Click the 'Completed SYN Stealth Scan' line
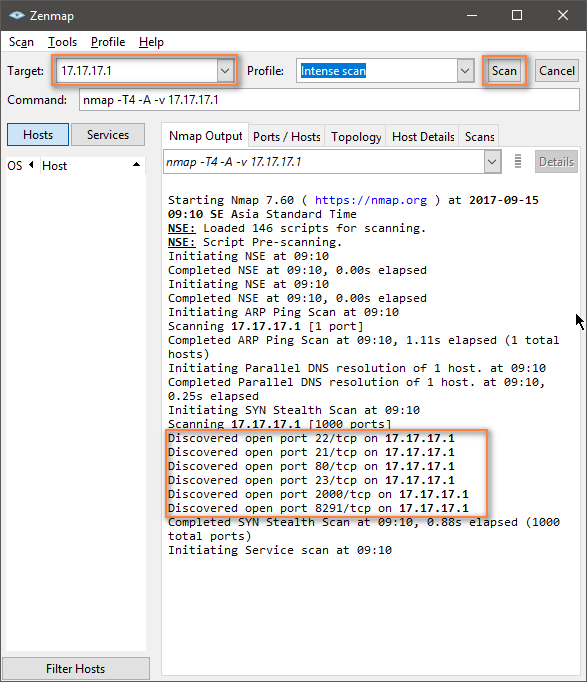The image size is (587, 682). click(x=364, y=529)
